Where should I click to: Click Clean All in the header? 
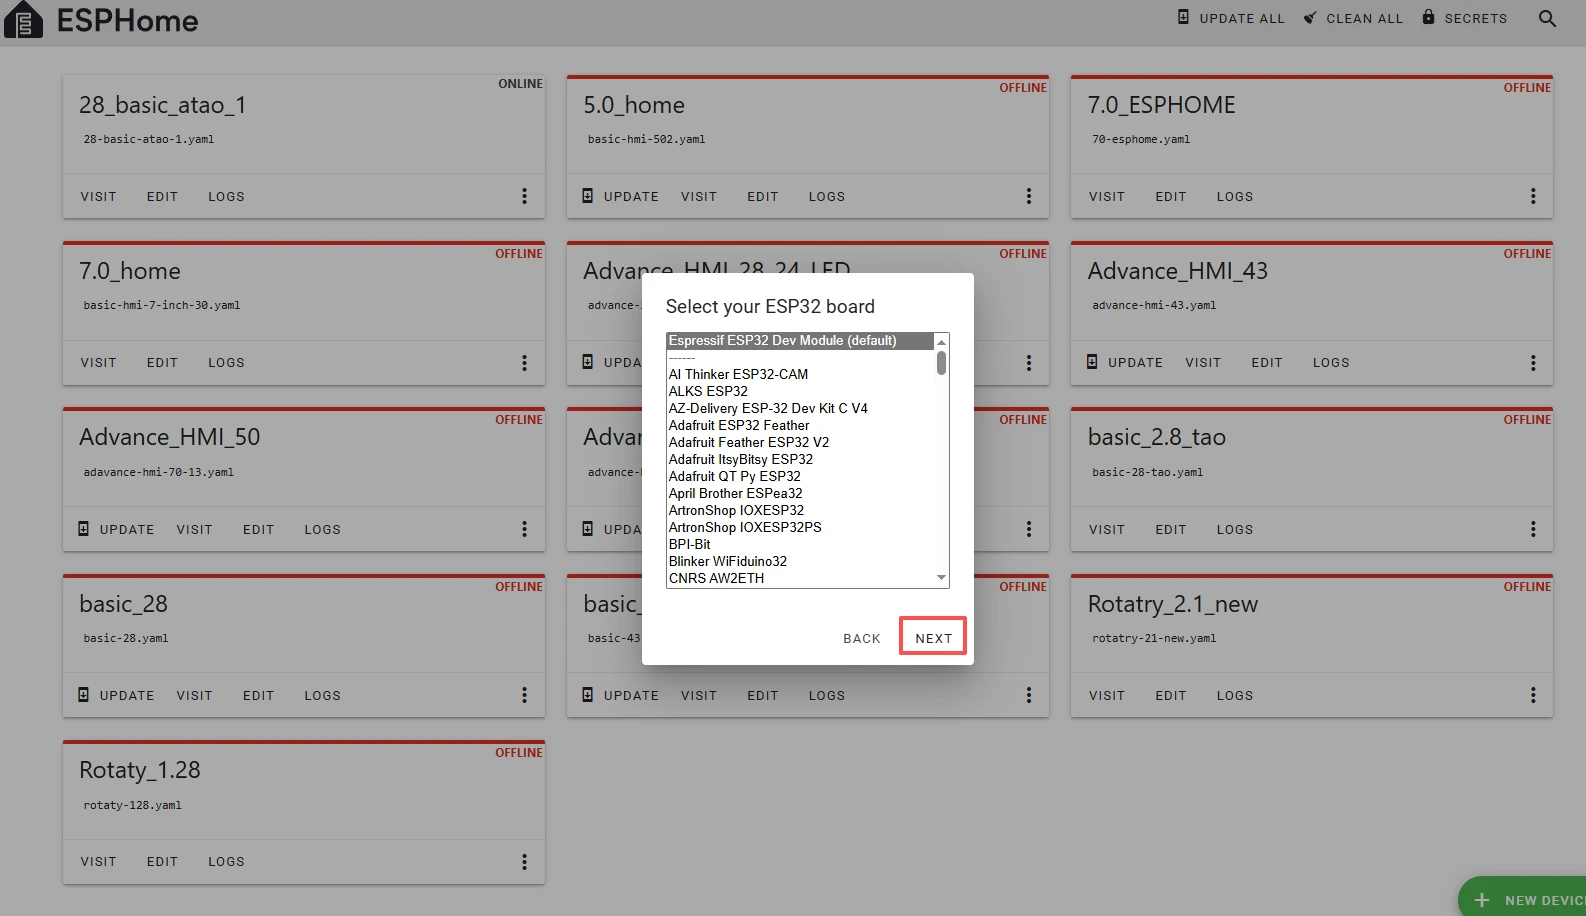click(1353, 18)
